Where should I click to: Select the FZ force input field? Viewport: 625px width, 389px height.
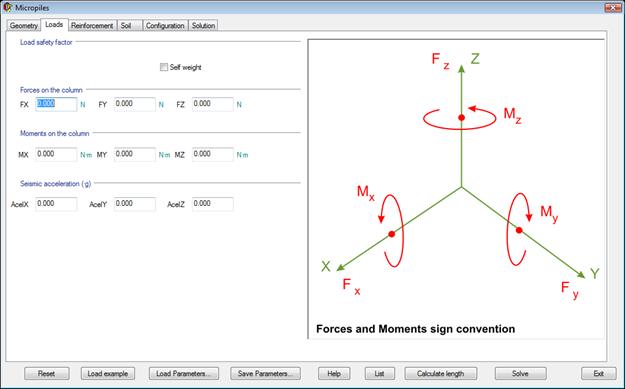(213, 104)
